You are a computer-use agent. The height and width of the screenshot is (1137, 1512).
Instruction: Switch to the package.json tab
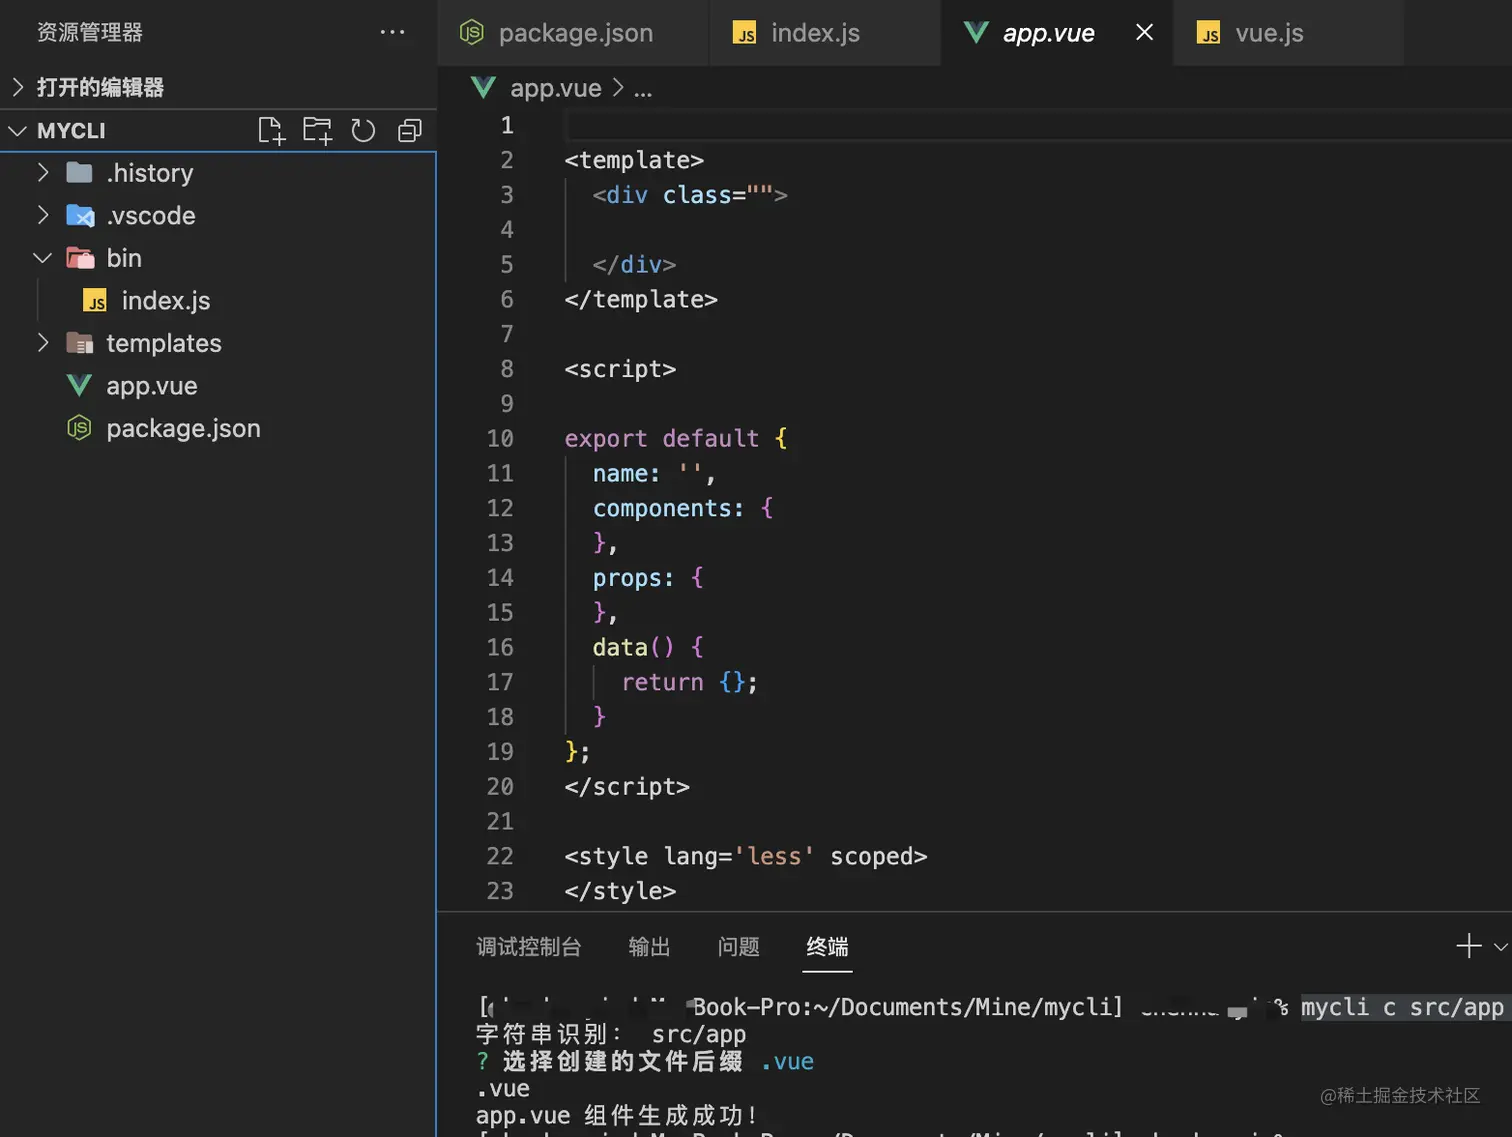coord(573,32)
